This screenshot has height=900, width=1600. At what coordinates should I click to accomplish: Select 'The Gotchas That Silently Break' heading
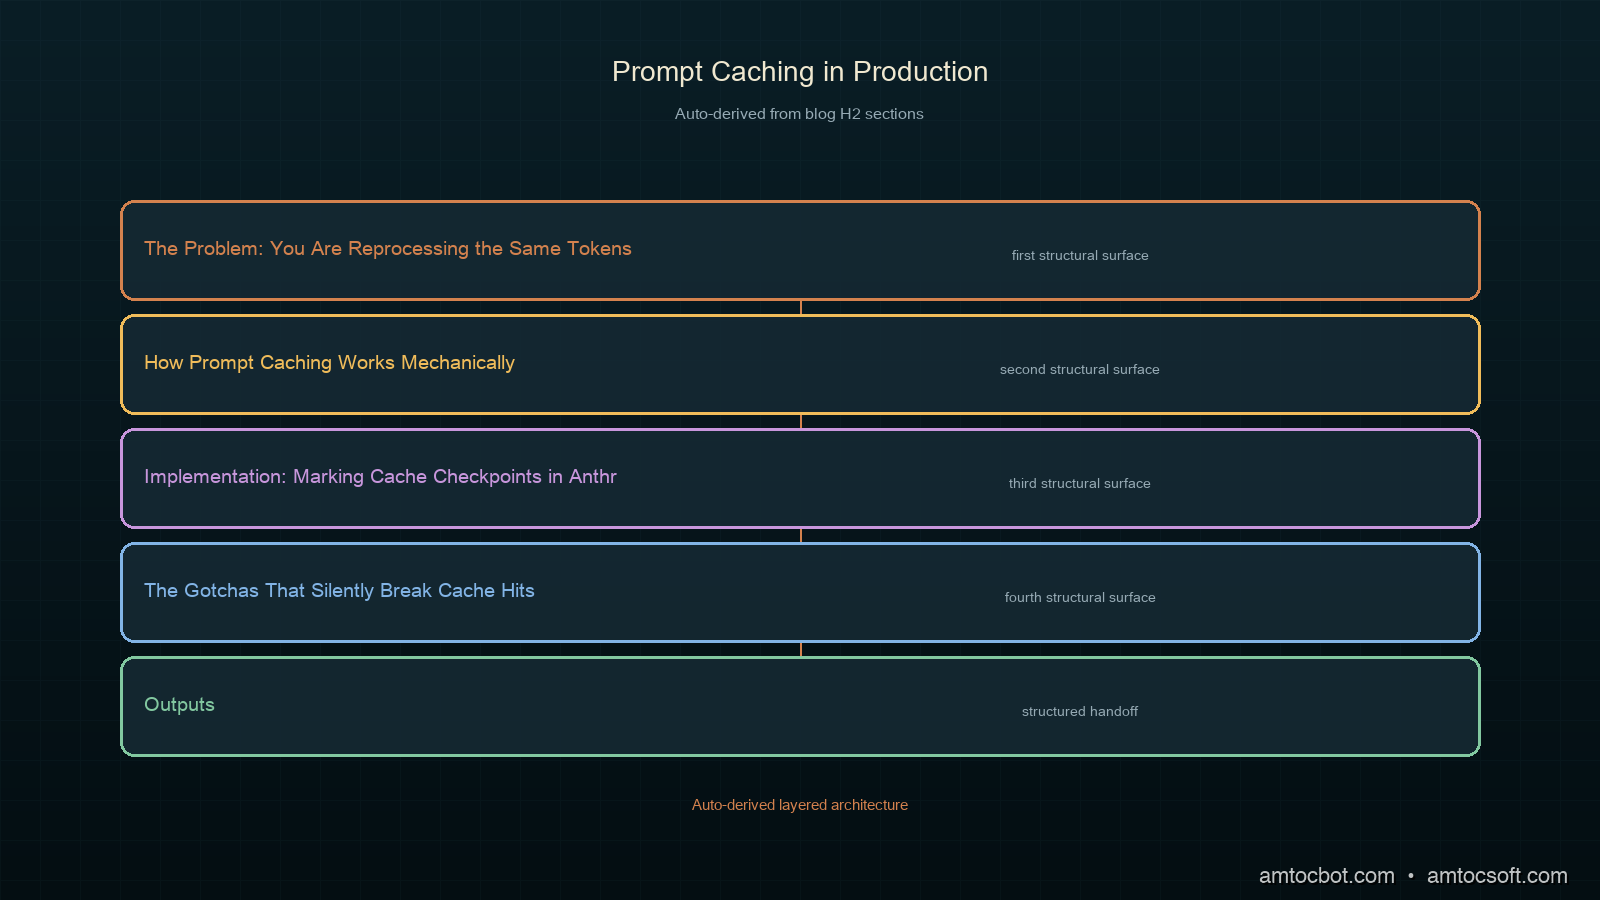coord(339,590)
